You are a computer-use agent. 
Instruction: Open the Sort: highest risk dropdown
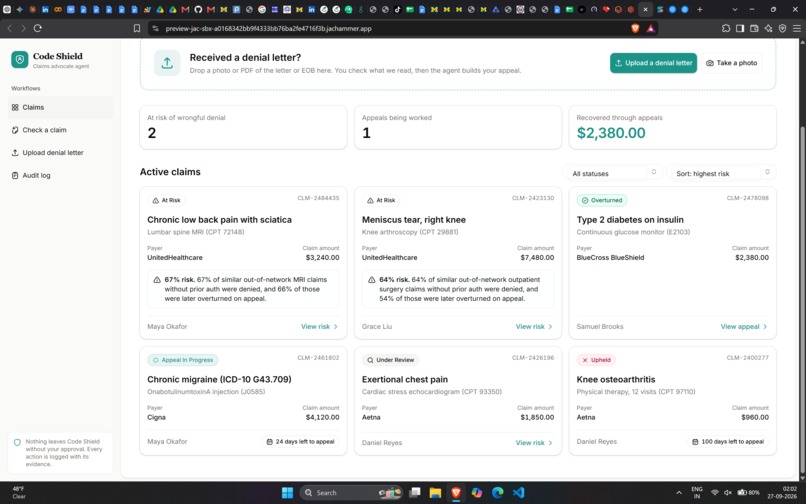[x=721, y=173]
